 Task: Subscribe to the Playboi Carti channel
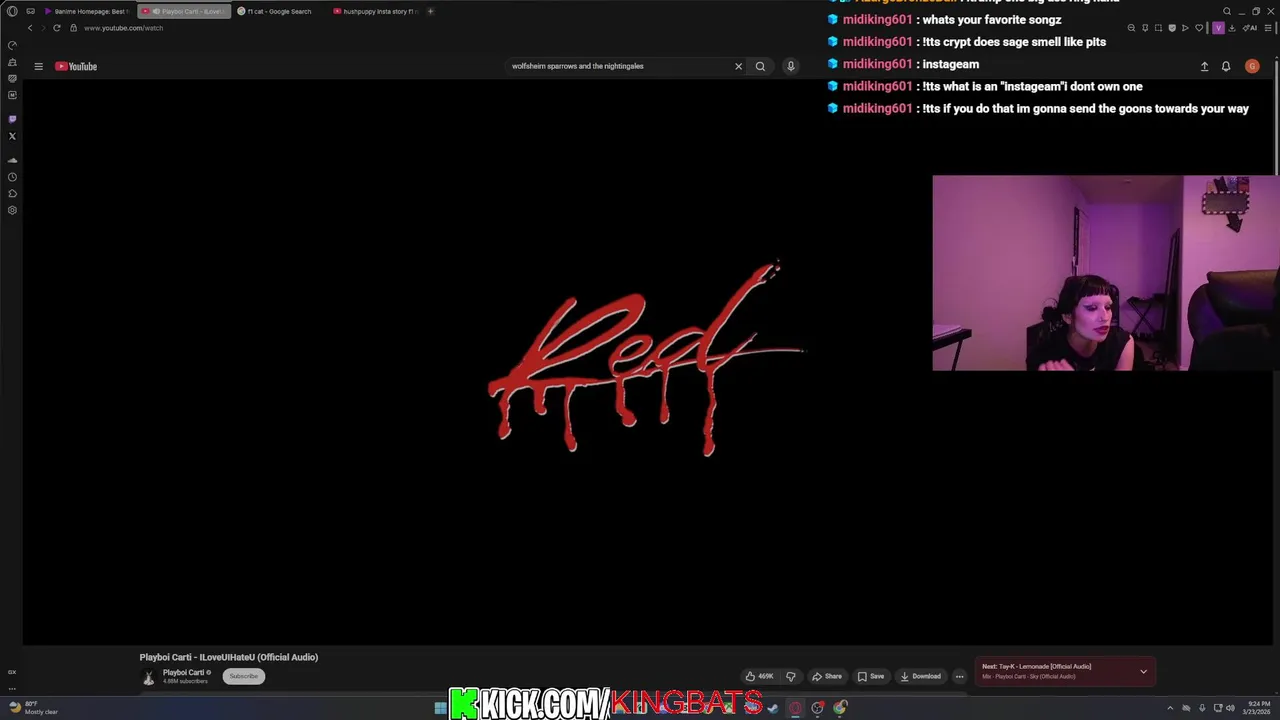(243, 676)
